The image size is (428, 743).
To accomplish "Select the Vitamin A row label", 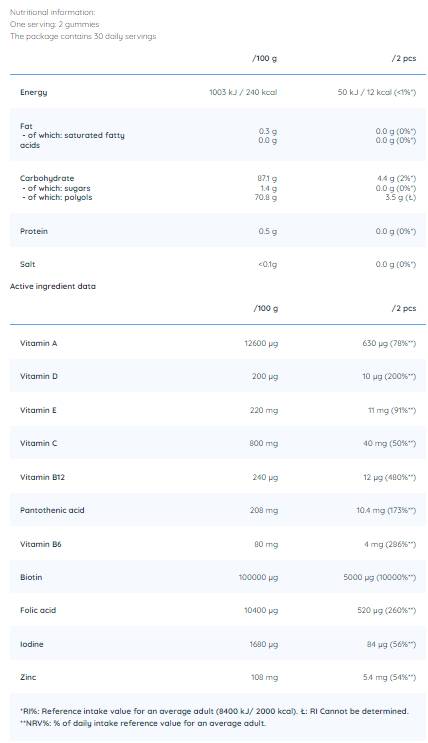I will (38, 343).
